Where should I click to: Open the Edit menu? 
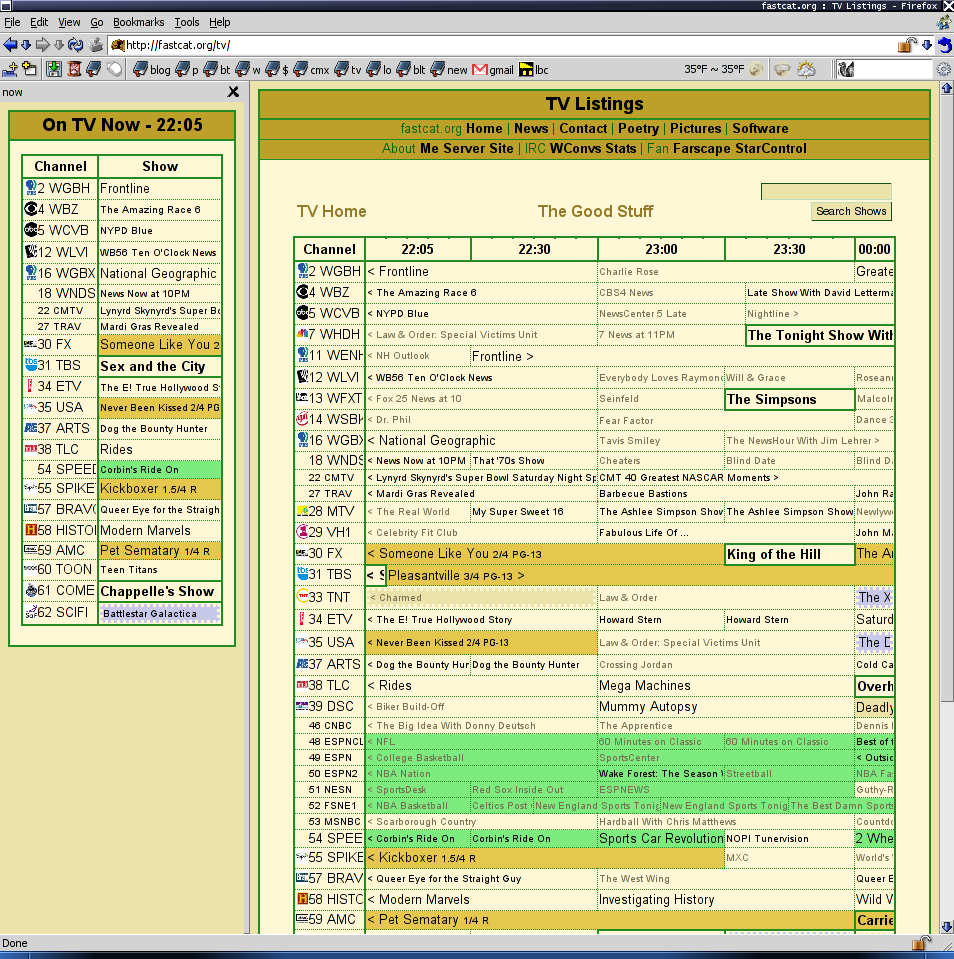pyautogui.click(x=39, y=22)
